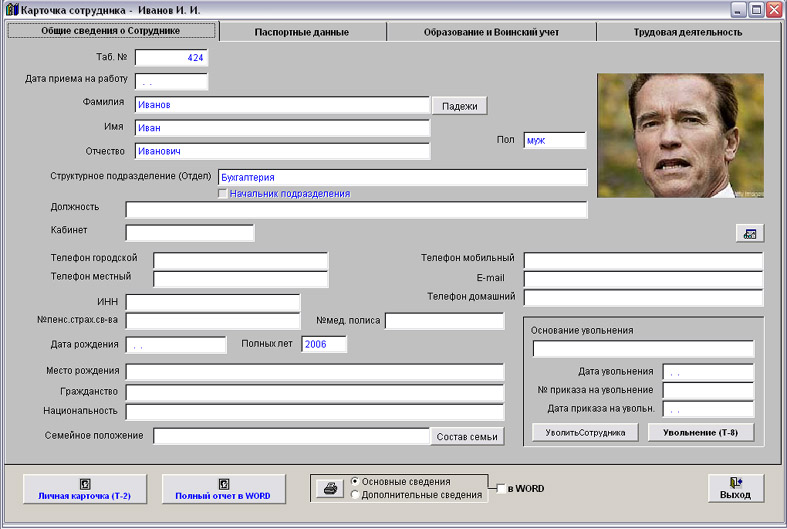
Task: Click the app icon in title bar
Action: click(x=11, y=10)
